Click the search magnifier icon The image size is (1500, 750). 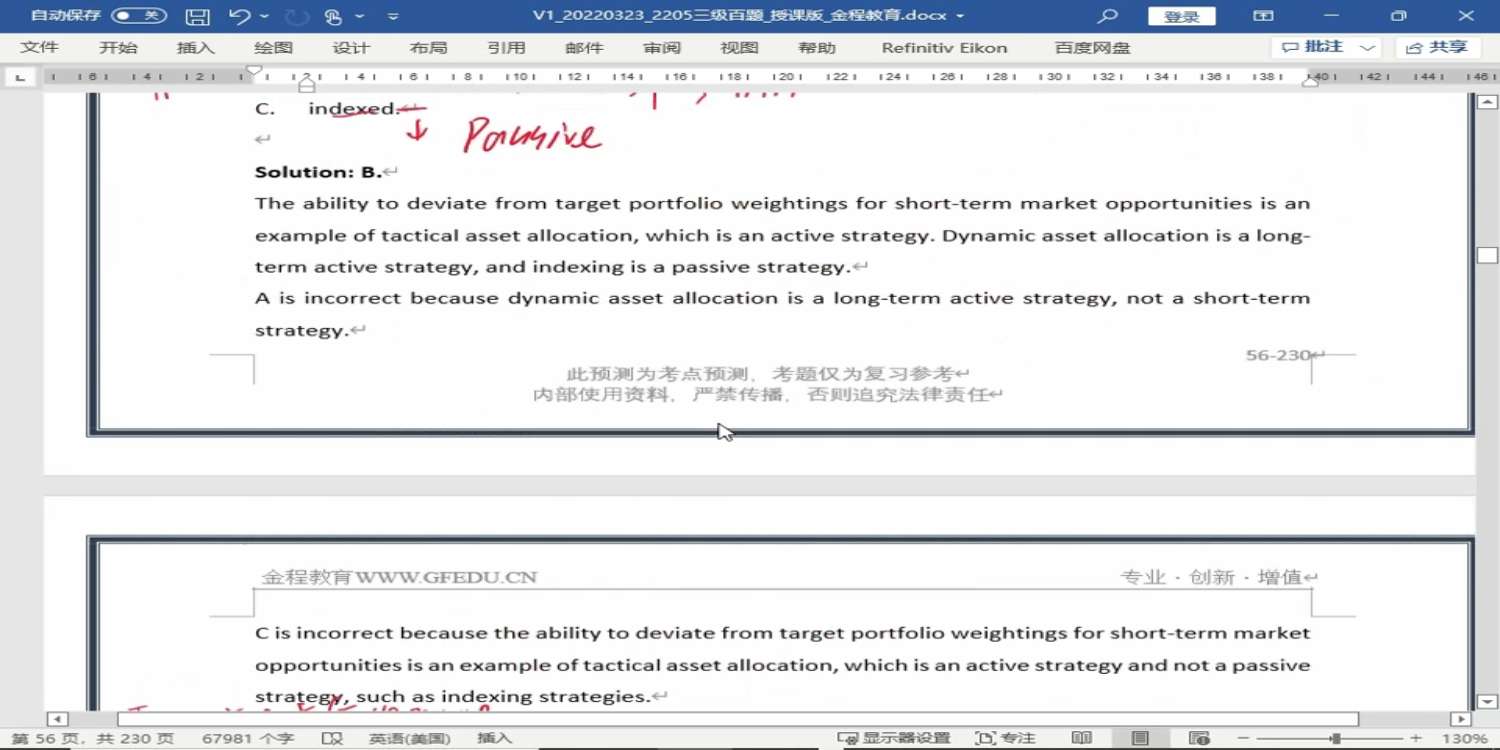1107,16
